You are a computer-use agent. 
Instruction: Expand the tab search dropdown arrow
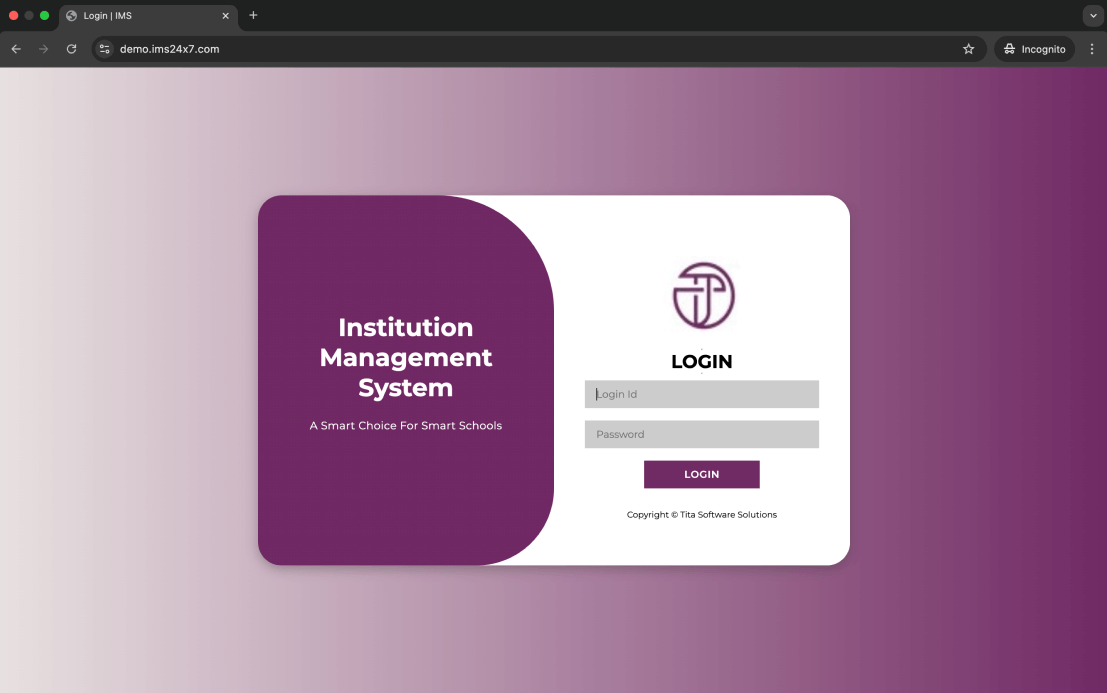pyautogui.click(x=1091, y=16)
